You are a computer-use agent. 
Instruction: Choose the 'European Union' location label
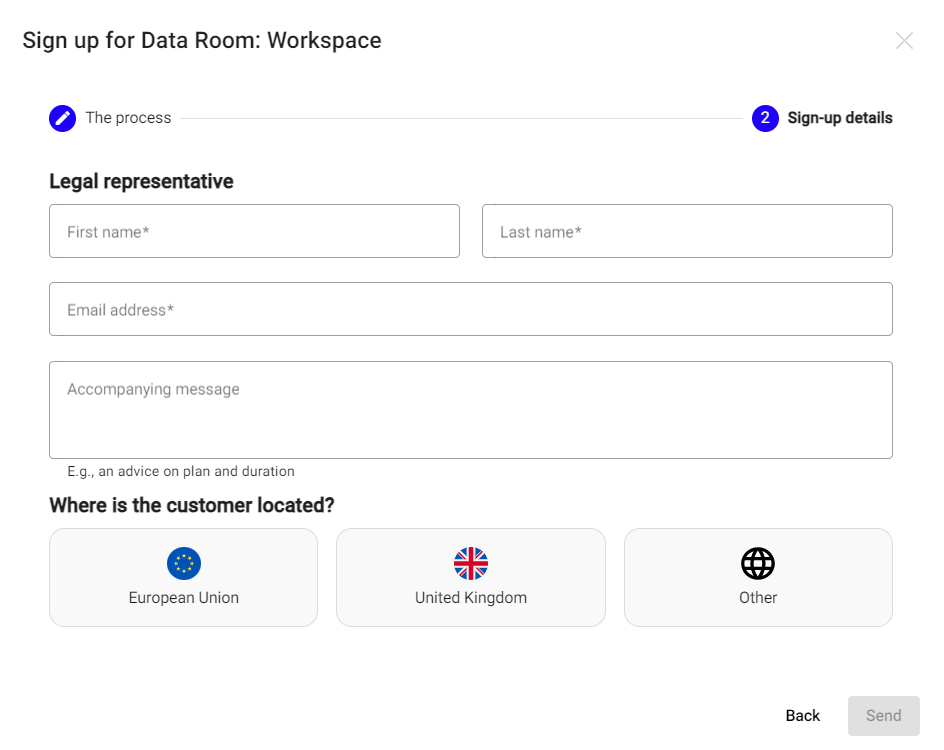(183, 598)
